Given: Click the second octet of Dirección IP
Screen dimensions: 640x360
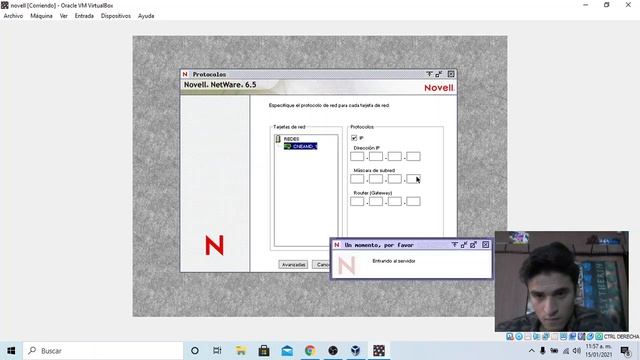Looking at the screenshot, I should pyautogui.click(x=376, y=156).
